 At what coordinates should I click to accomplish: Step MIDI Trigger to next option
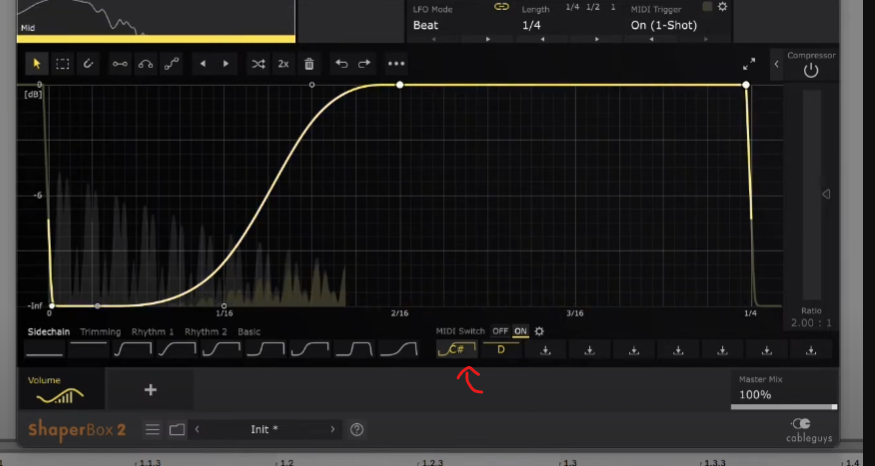pyautogui.click(x=705, y=39)
